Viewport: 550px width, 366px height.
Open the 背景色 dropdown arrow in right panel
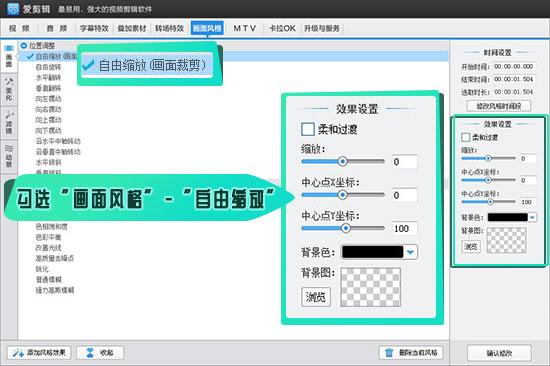(532, 217)
